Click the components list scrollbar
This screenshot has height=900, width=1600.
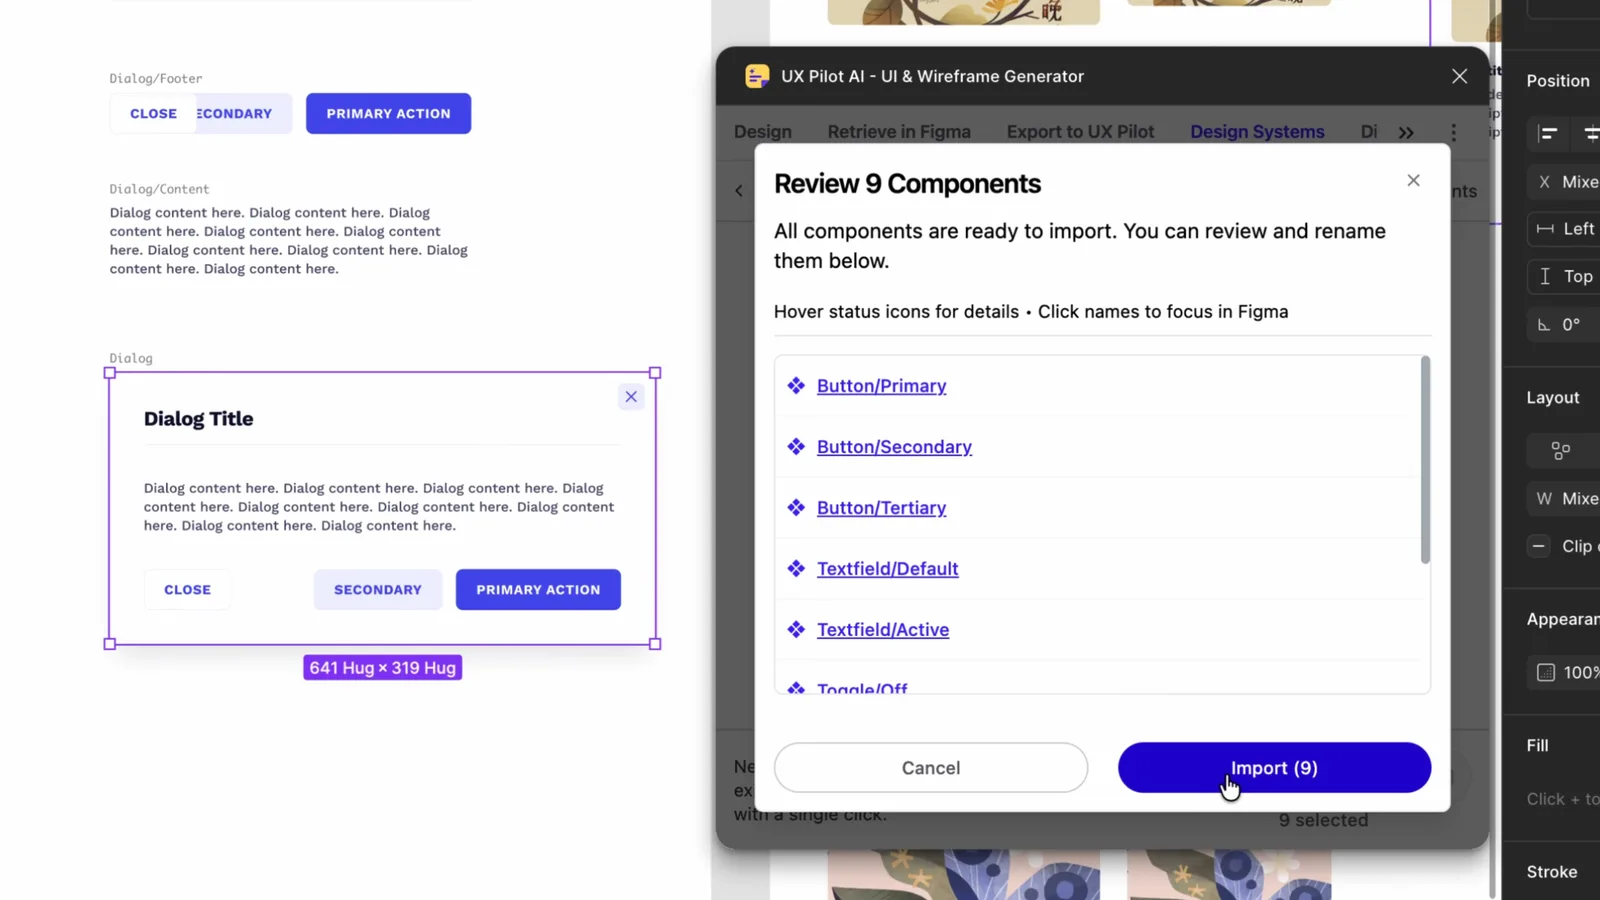(x=1425, y=460)
